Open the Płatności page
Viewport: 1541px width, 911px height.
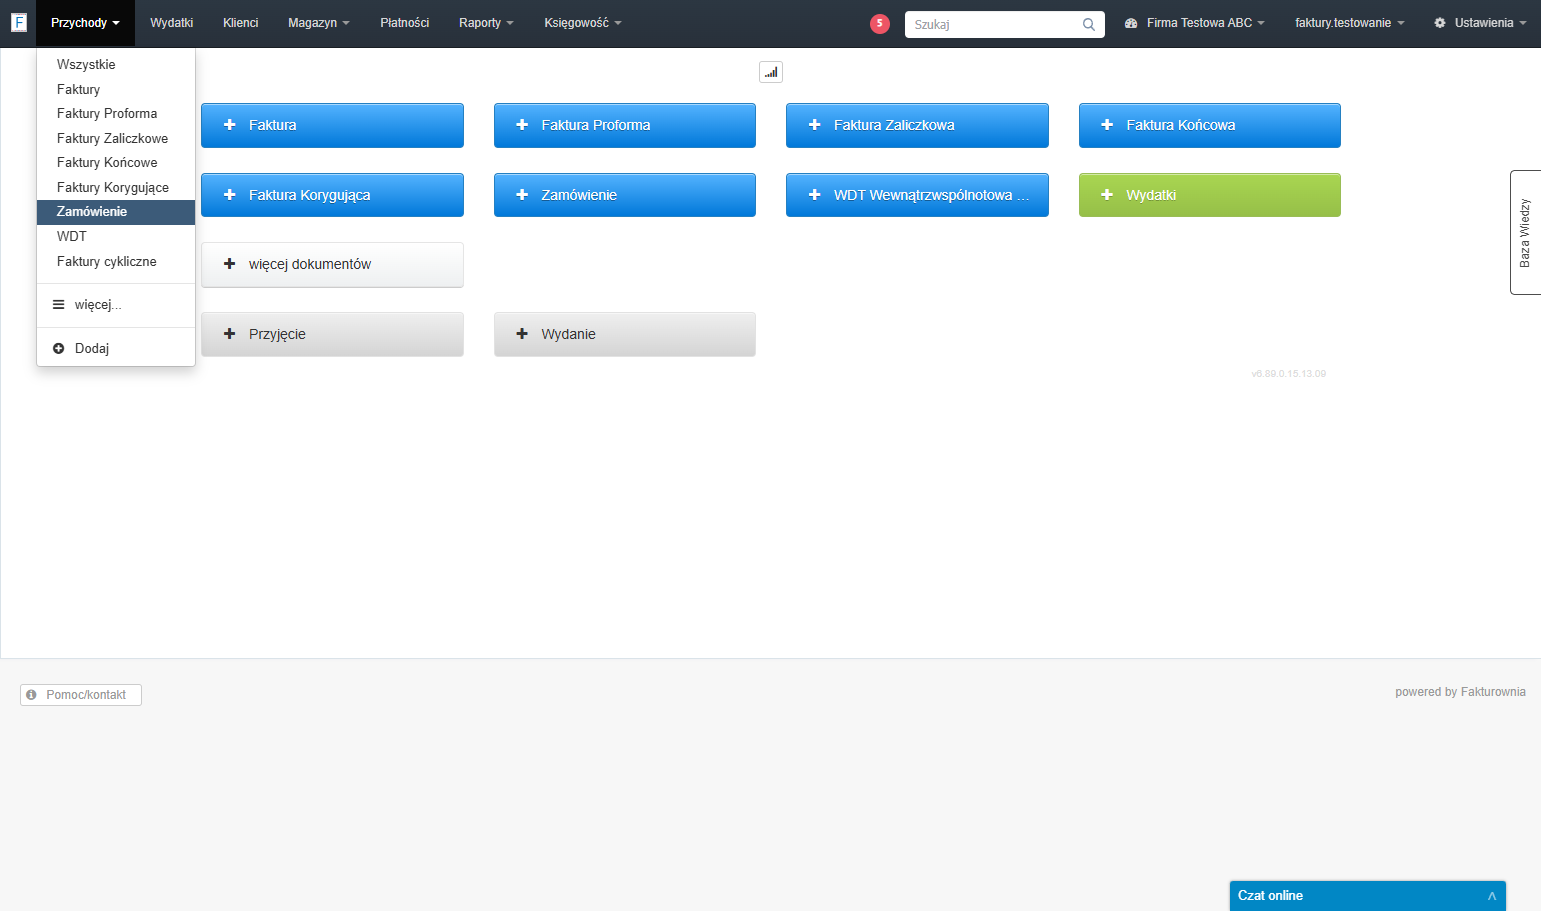pyautogui.click(x=405, y=23)
